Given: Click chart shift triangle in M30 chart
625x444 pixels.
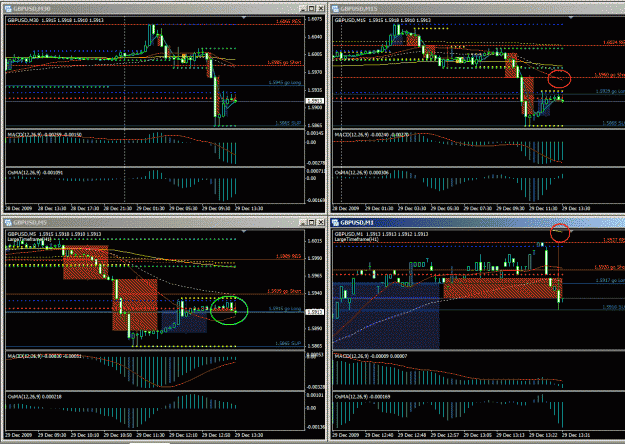Looking at the screenshot, I should pos(244,18).
